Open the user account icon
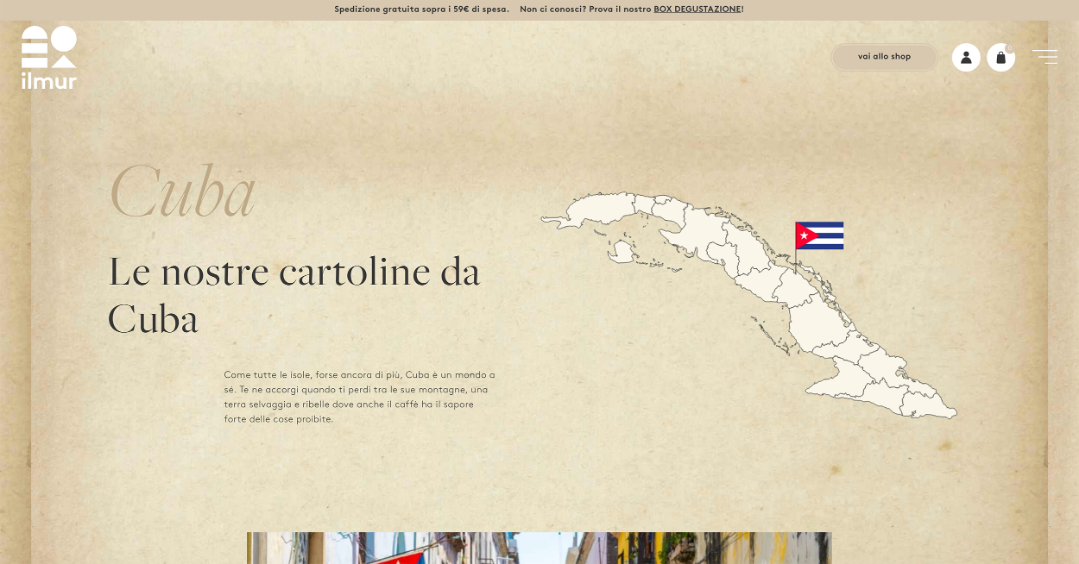 (965, 57)
